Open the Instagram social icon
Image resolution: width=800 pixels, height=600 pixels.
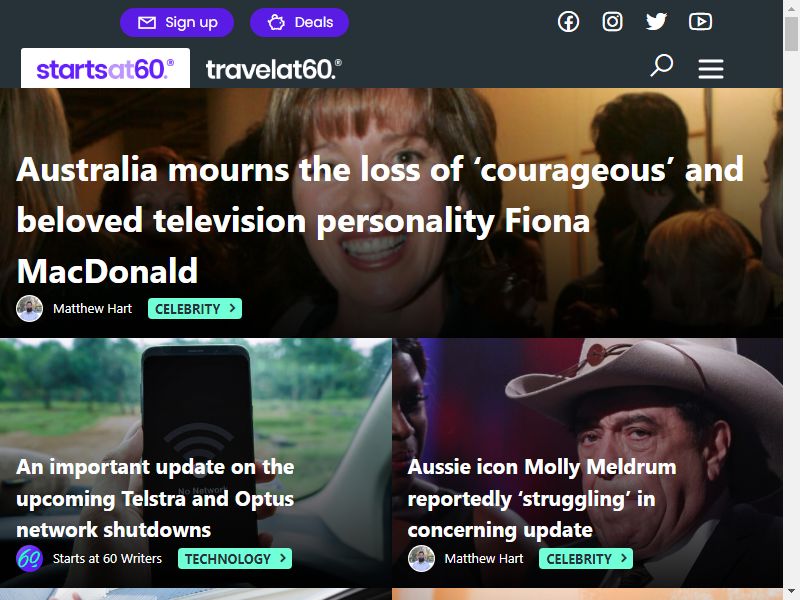(x=612, y=22)
